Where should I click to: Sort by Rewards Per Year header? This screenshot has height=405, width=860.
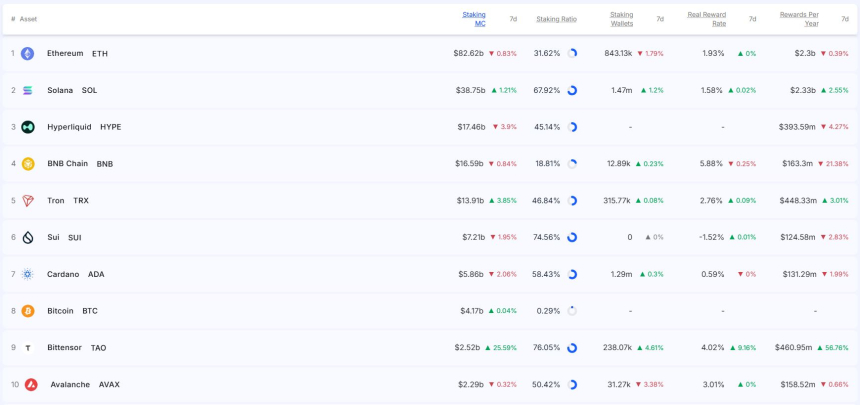(x=799, y=18)
